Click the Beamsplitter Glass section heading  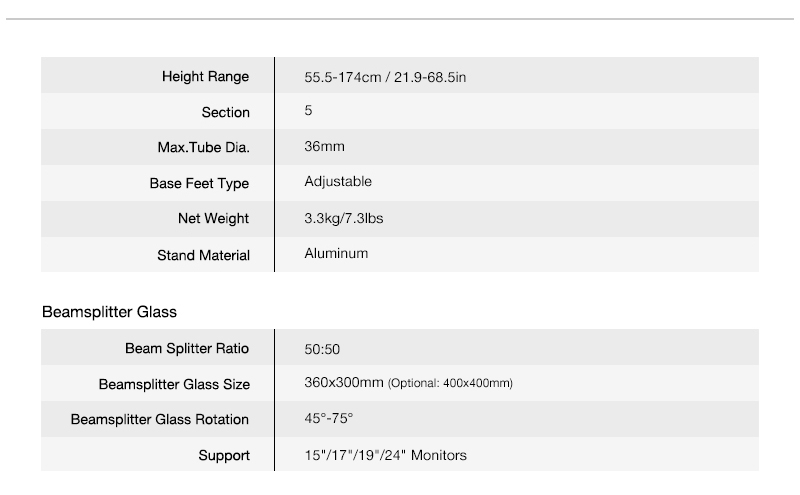coord(109,312)
